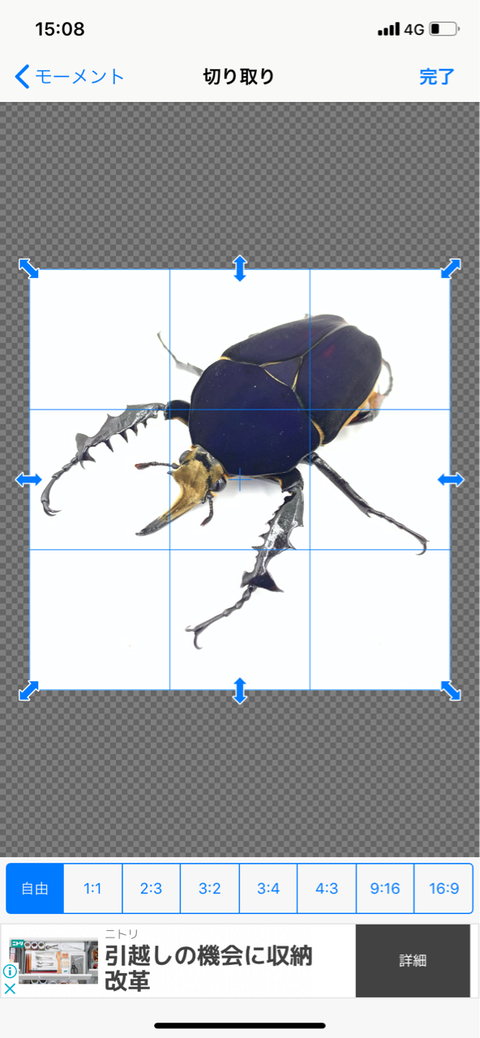The width and height of the screenshot is (480, 1038).
Task: Tap the ad info icon
Action: pyautogui.click(x=9, y=971)
